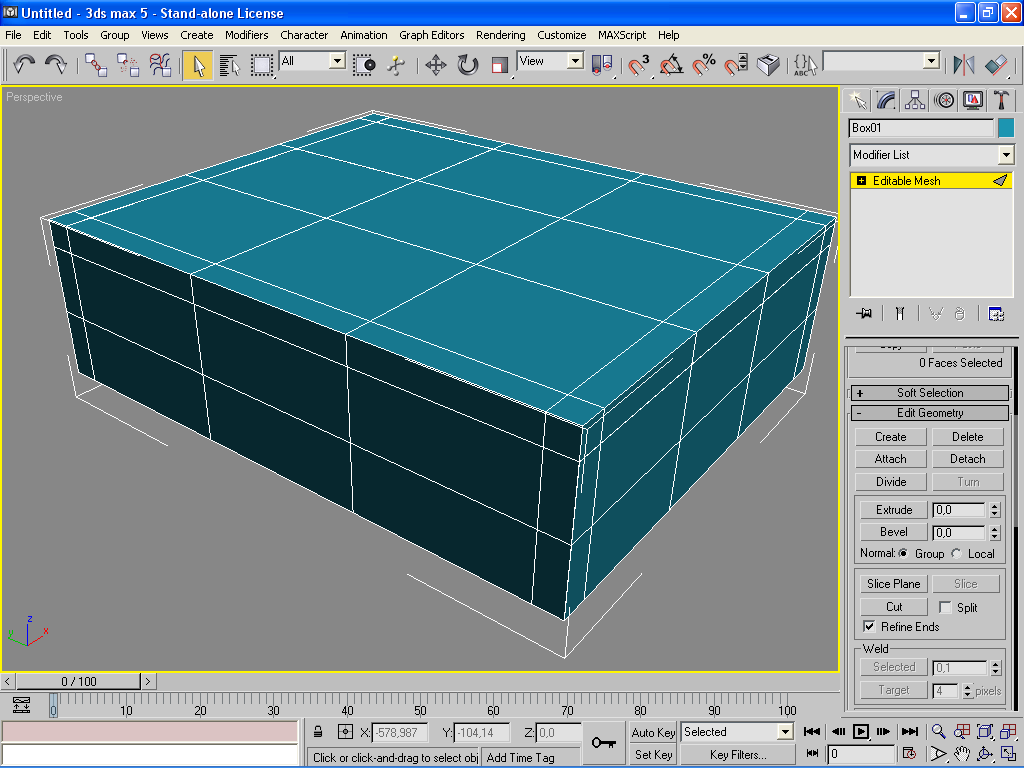Open the Hierarchy command panel tab

point(914,100)
